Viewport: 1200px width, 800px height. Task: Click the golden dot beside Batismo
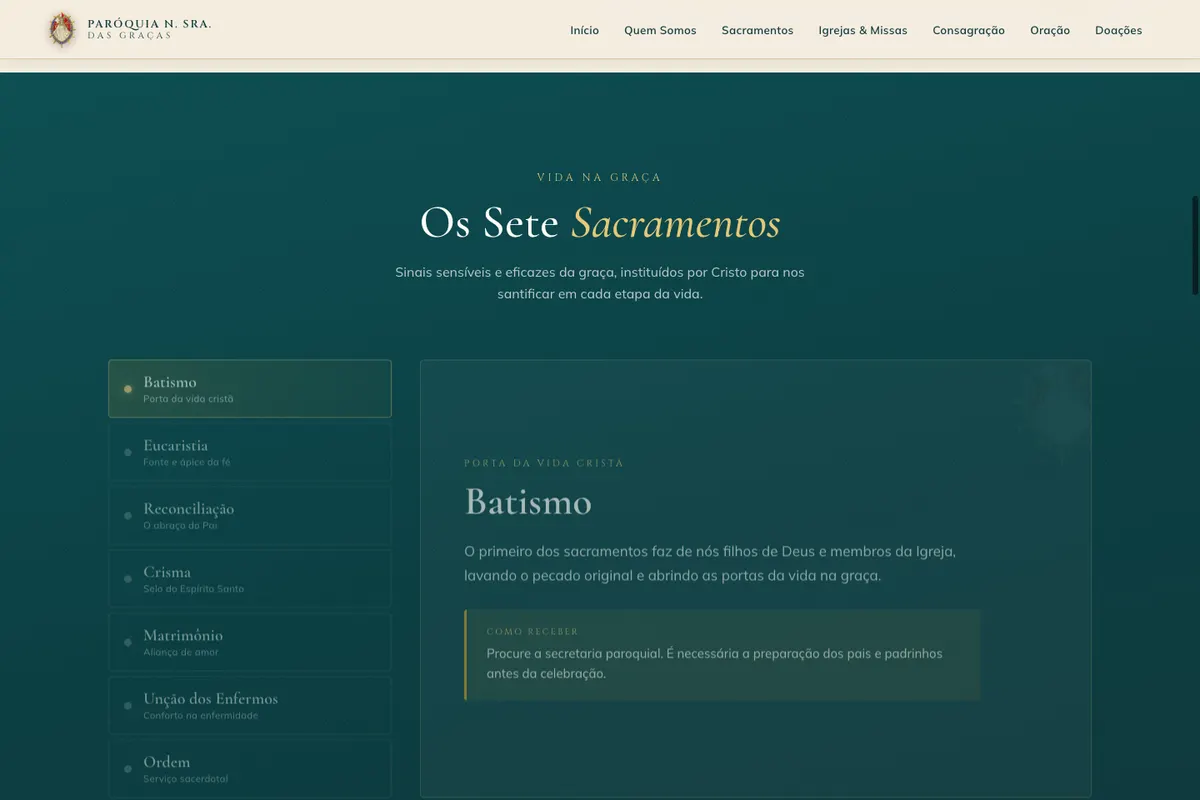tap(127, 389)
